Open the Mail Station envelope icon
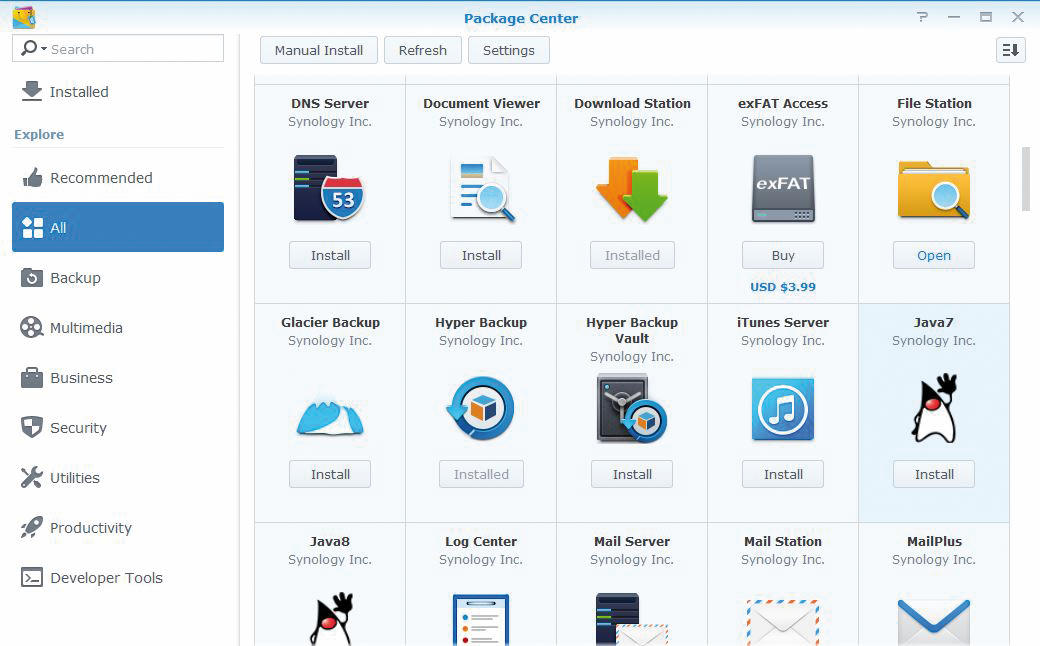The height and width of the screenshot is (646, 1040). pos(783,622)
